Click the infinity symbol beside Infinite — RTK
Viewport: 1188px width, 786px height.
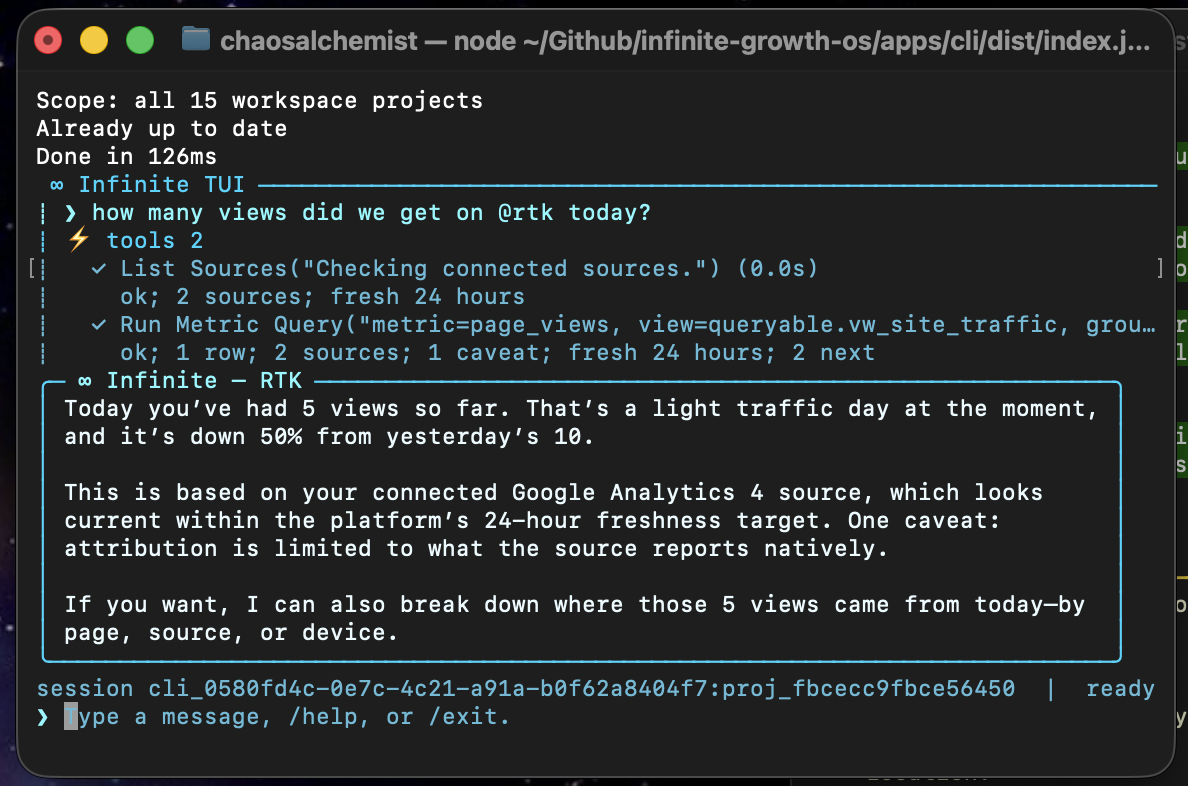(85, 380)
